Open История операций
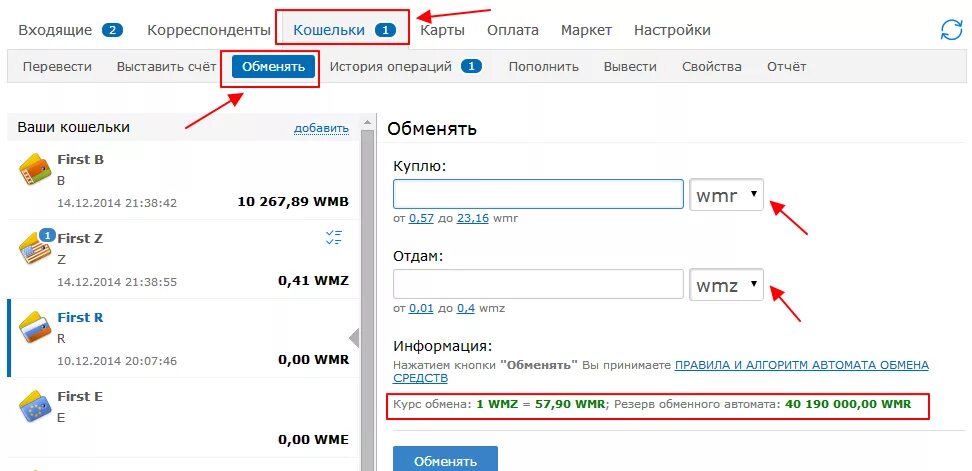Screen dimensions: 972x471 point(391,66)
